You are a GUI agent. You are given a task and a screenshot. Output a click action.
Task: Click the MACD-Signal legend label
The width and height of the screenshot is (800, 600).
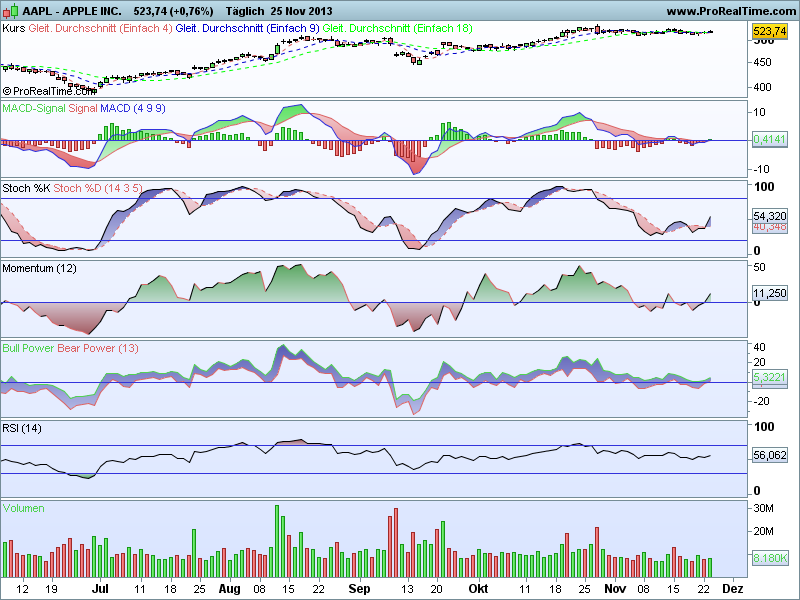click(x=34, y=108)
